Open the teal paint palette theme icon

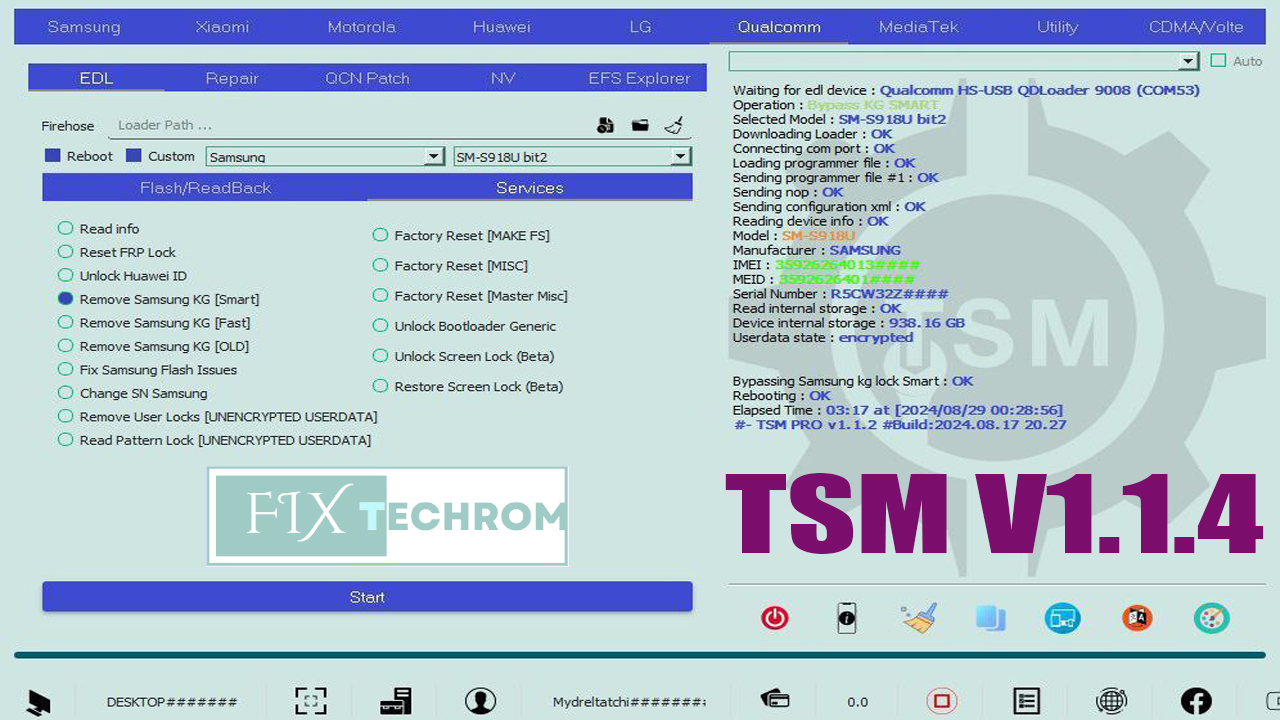click(x=1211, y=618)
